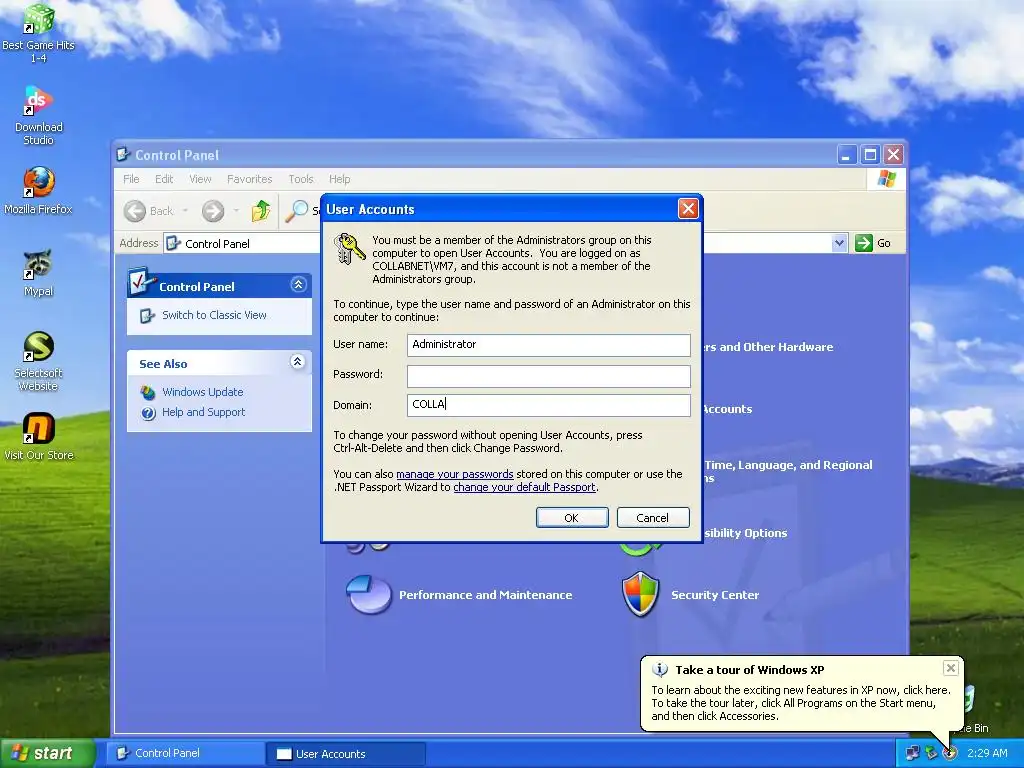Screen dimensions: 1024x768
Task: Open Visit Our Store desktop shortcut
Action: [39, 437]
